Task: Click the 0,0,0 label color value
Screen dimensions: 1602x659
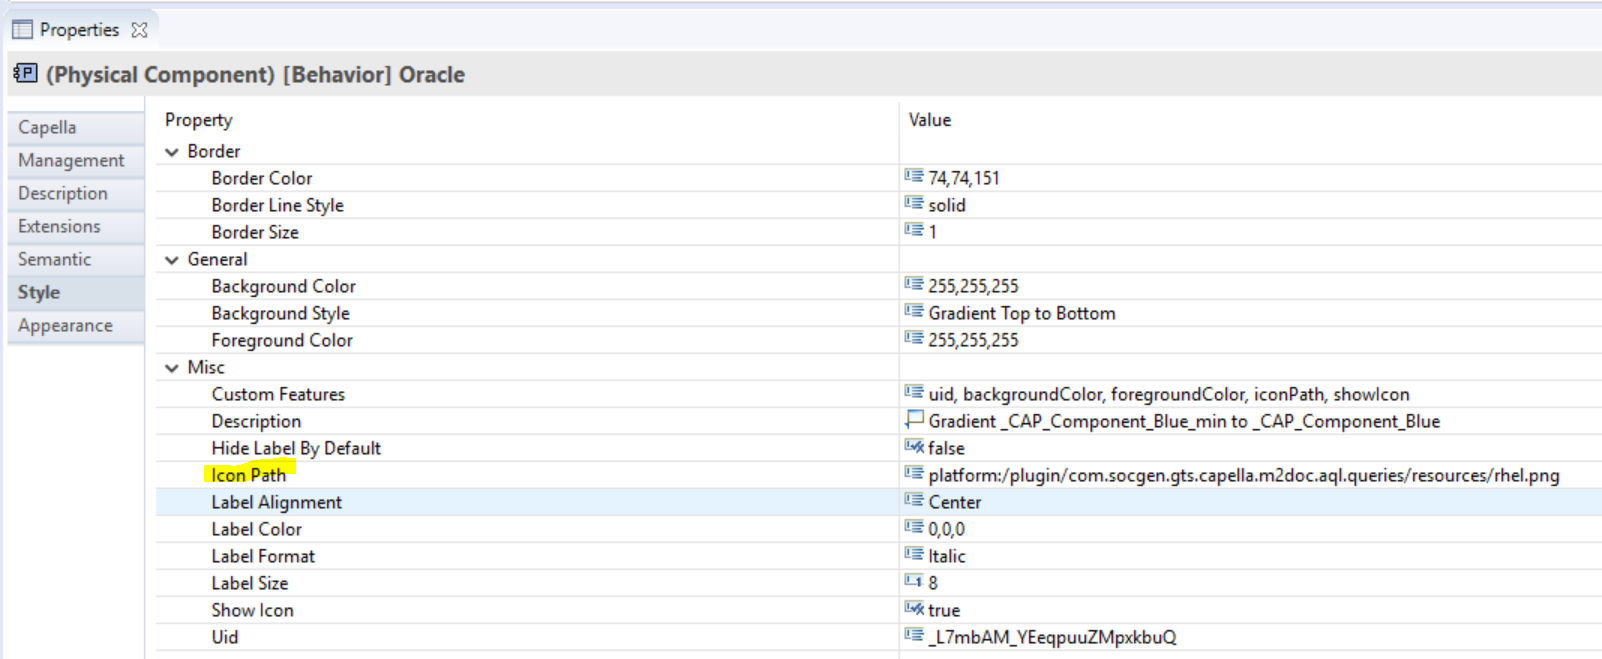Action: pyautogui.click(x=947, y=529)
